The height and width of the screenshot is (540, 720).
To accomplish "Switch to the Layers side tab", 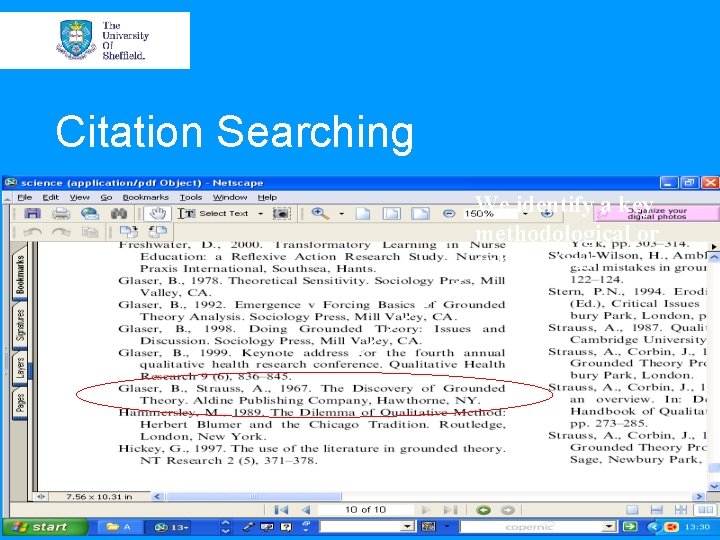I will point(20,368).
